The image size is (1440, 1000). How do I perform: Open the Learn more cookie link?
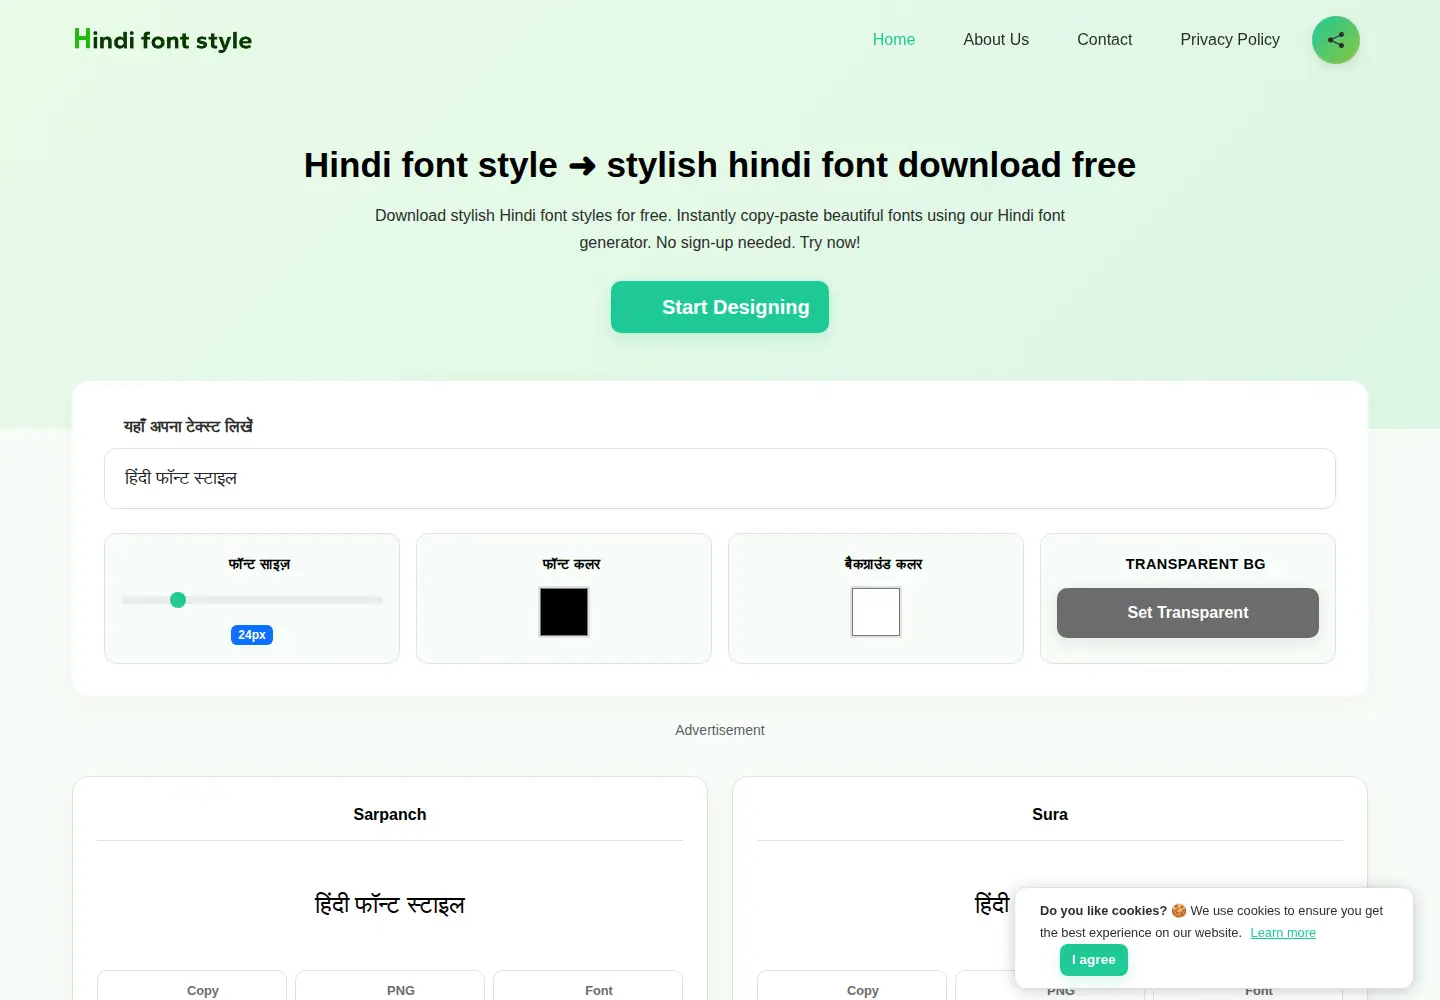[x=1283, y=933]
